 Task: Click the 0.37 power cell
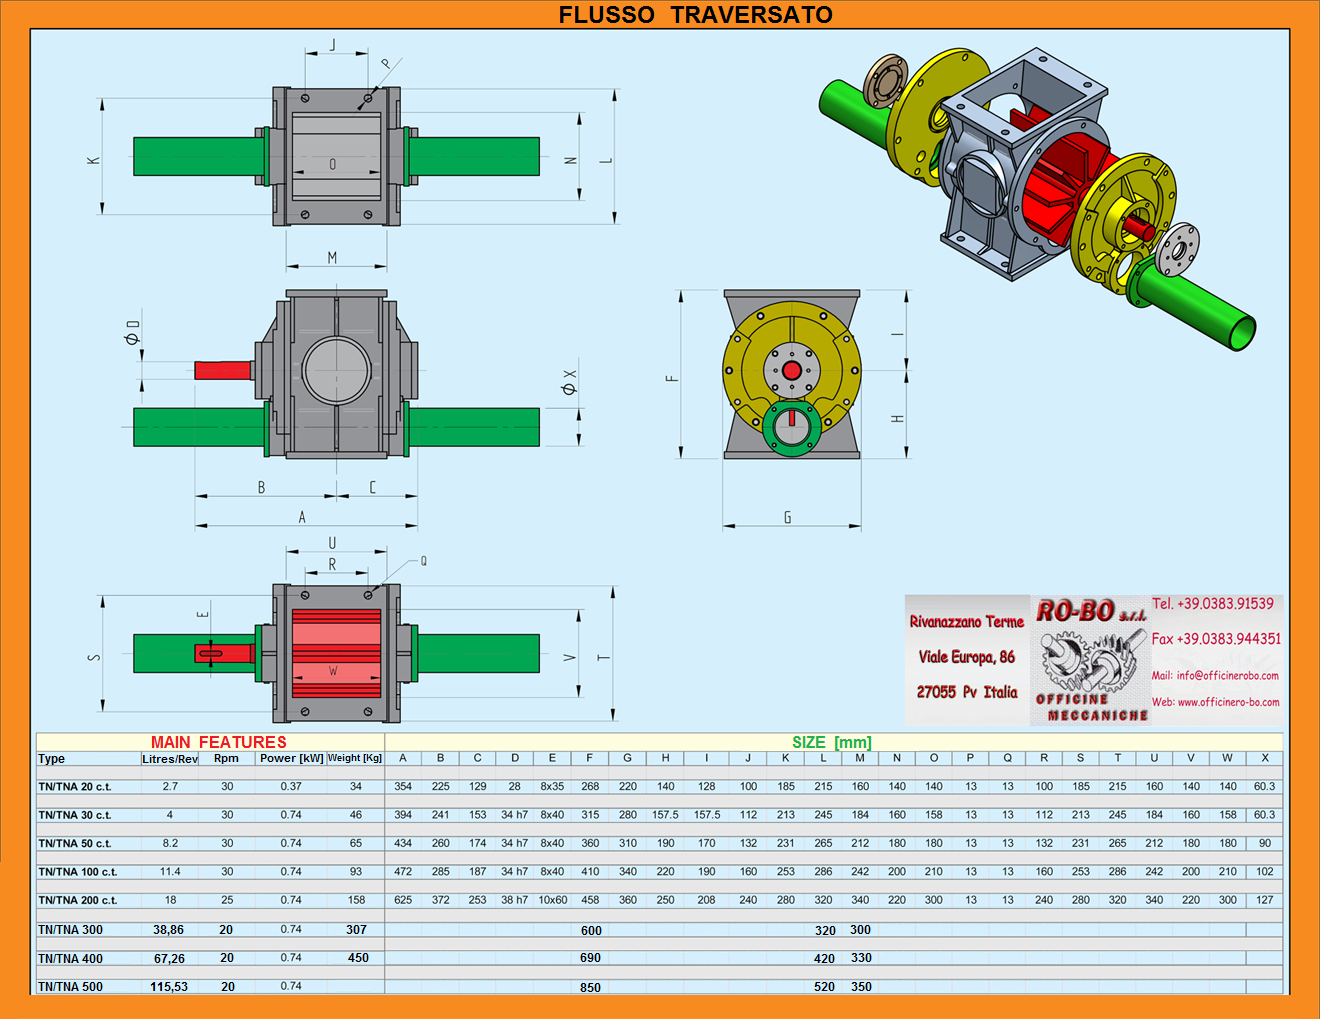pos(291,787)
